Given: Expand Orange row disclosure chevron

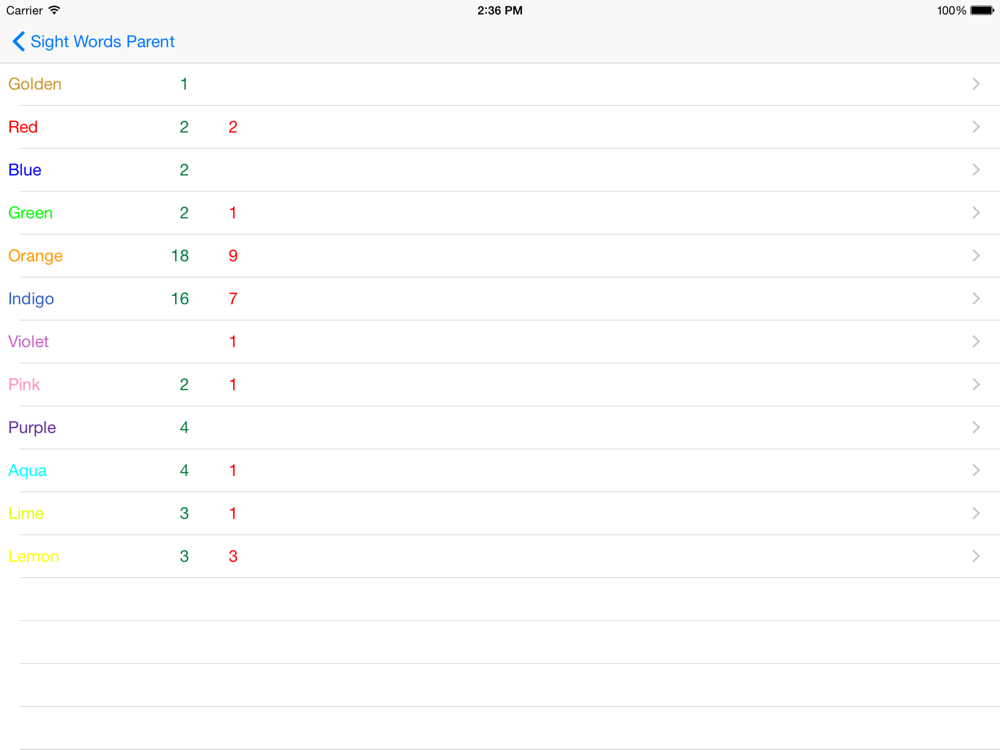Looking at the screenshot, I should [x=976, y=256].
